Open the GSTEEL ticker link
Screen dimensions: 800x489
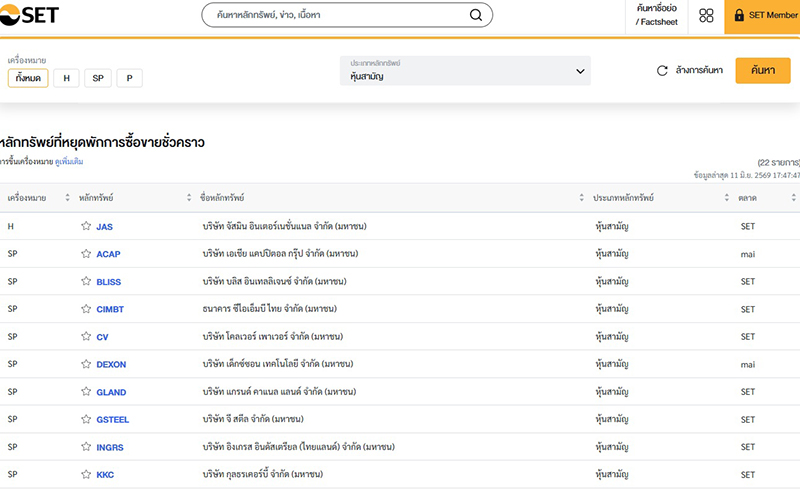113,420
